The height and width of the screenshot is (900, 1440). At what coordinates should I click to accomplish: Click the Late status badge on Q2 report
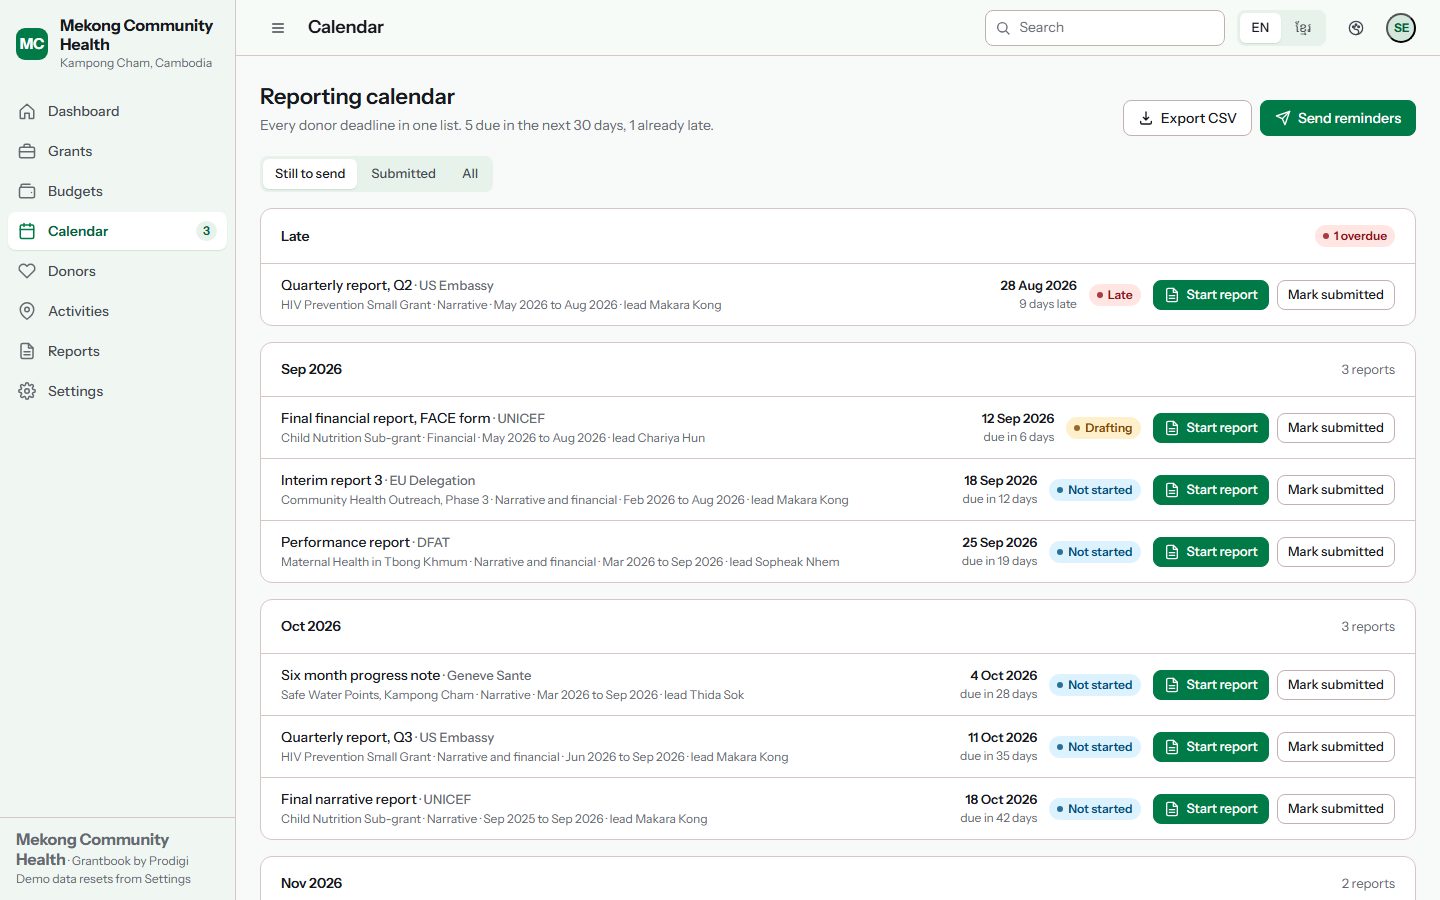coord(1115,295)
